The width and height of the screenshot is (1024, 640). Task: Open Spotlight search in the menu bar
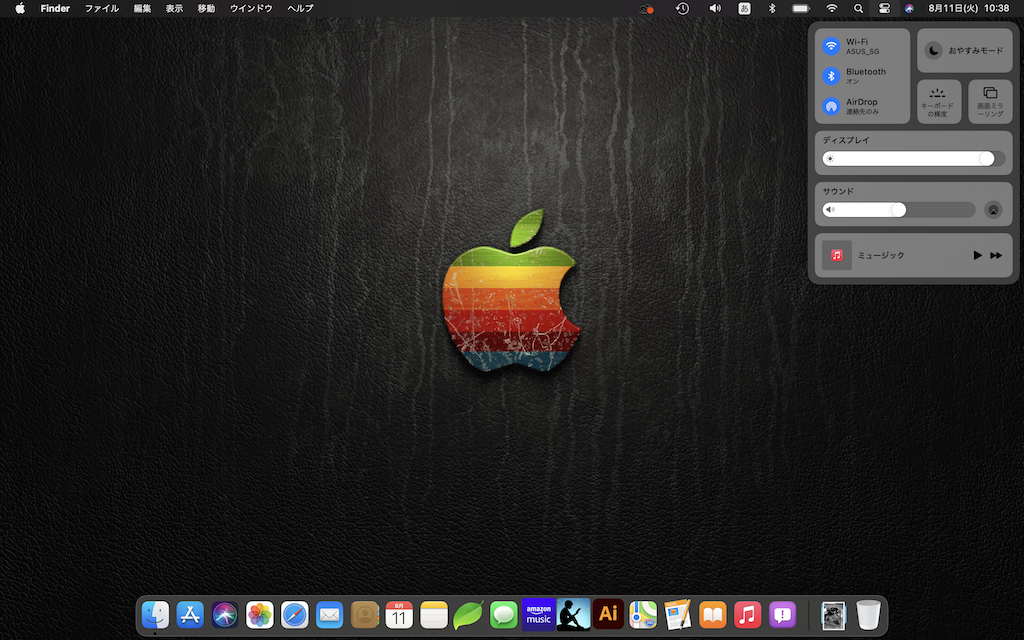pyautogui.click(x=858, y=8)
